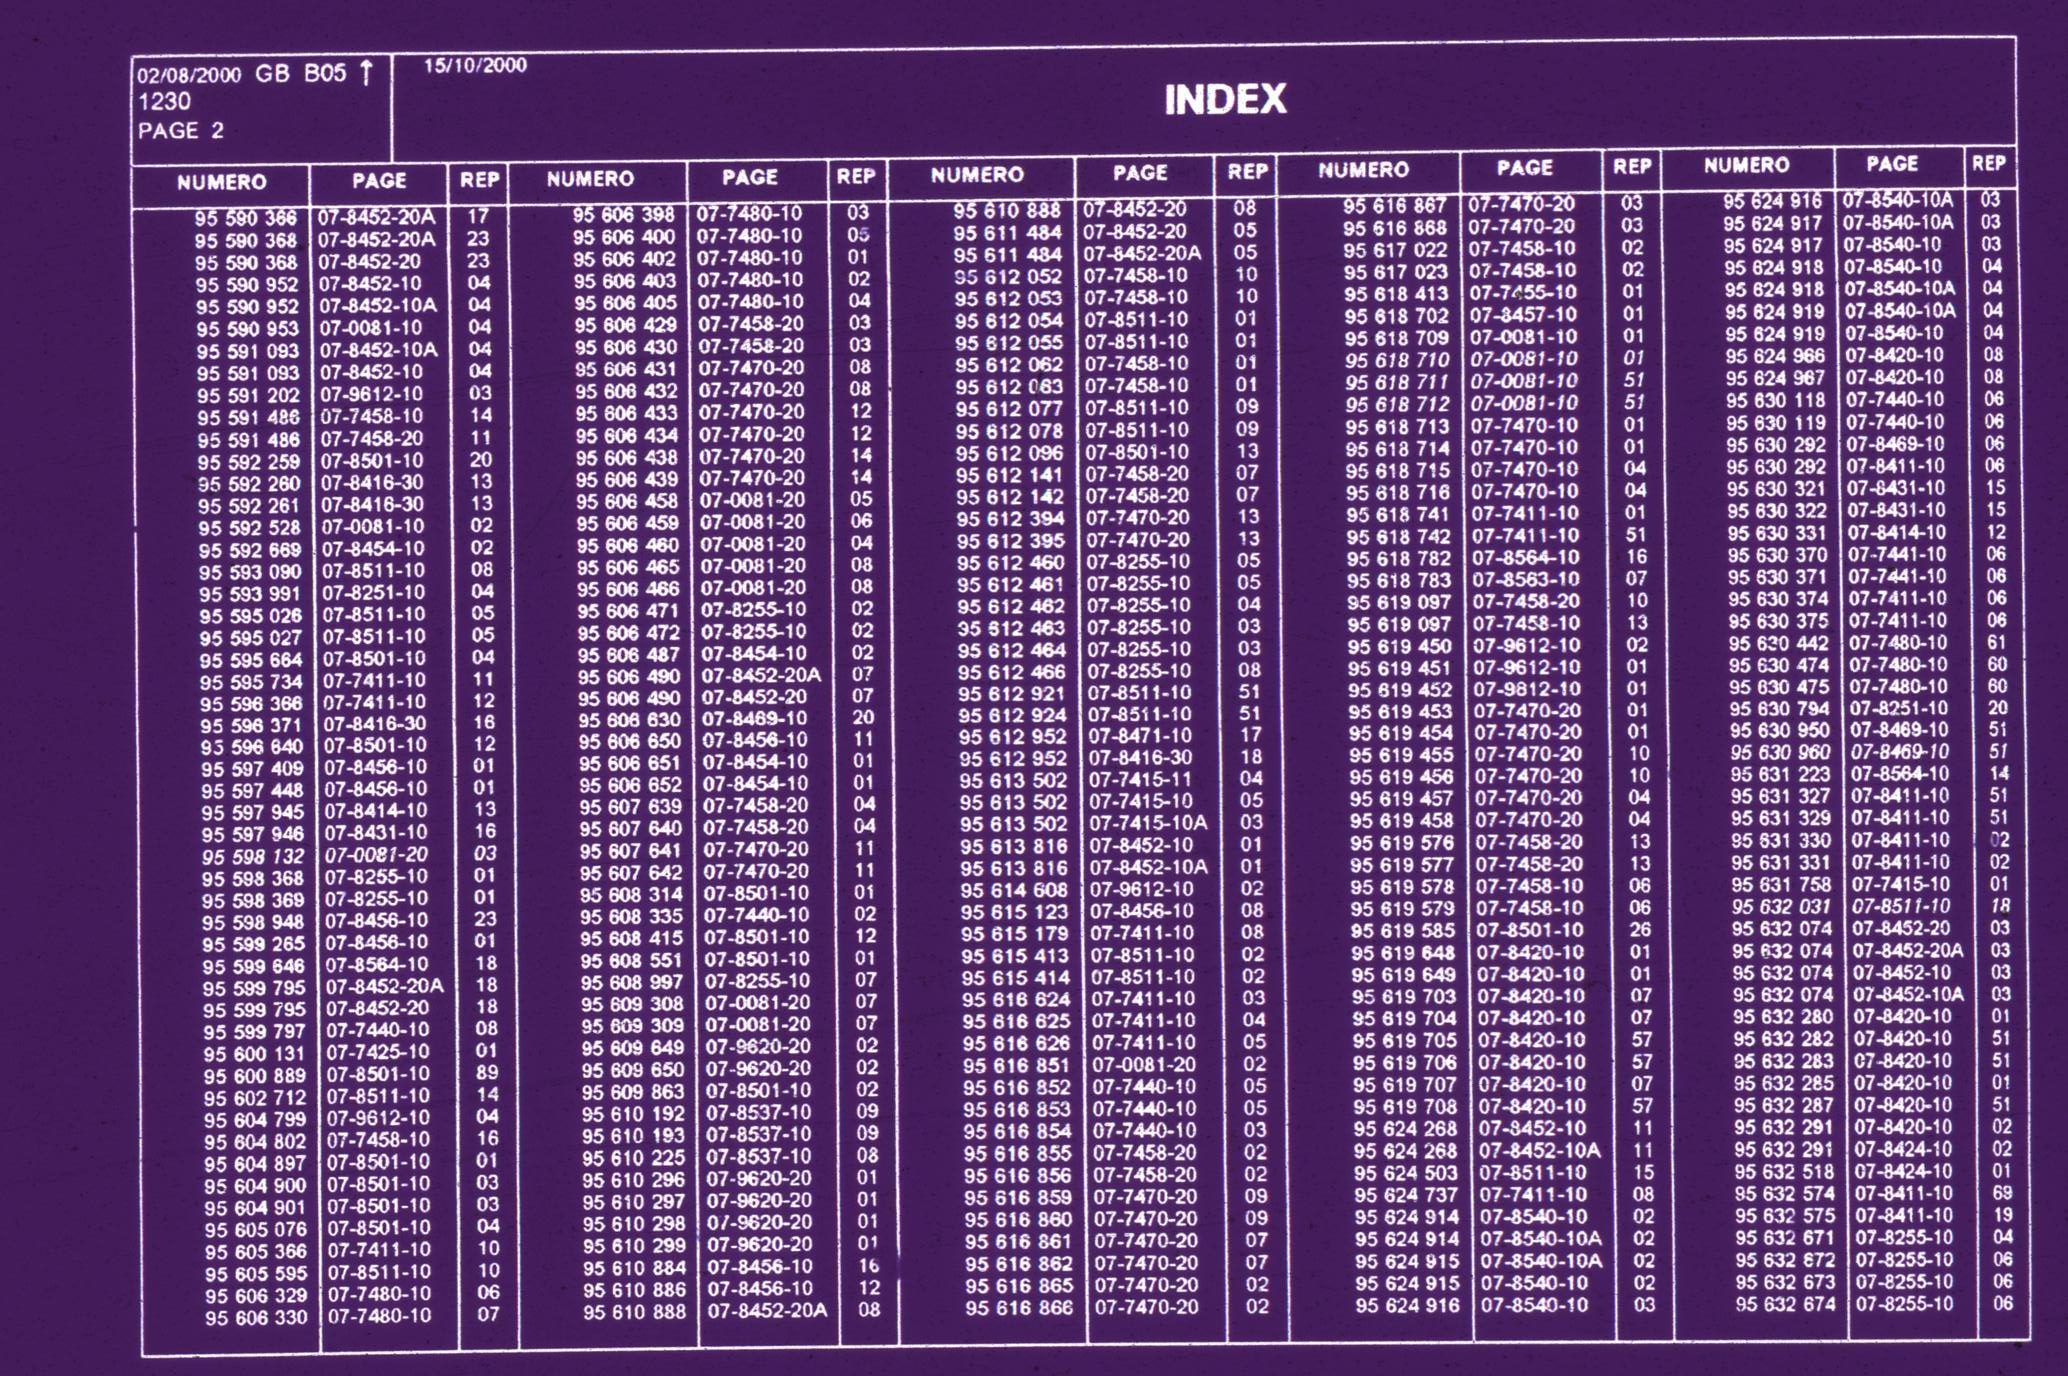Viewport: 2068px width, 1376px height.
Task: Select numero 95 602 712
Action: (x=255, y=1098)
